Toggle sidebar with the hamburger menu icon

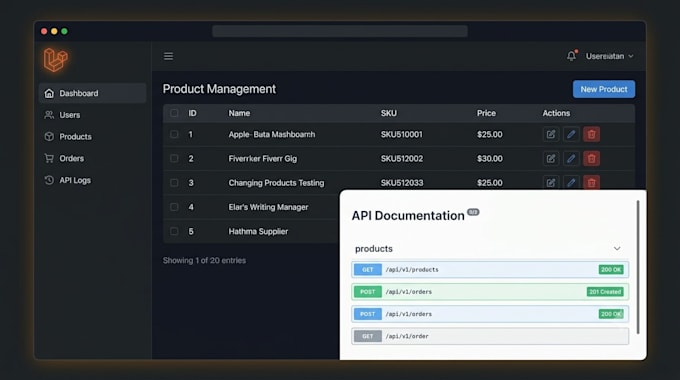click(x=168, y=56)
